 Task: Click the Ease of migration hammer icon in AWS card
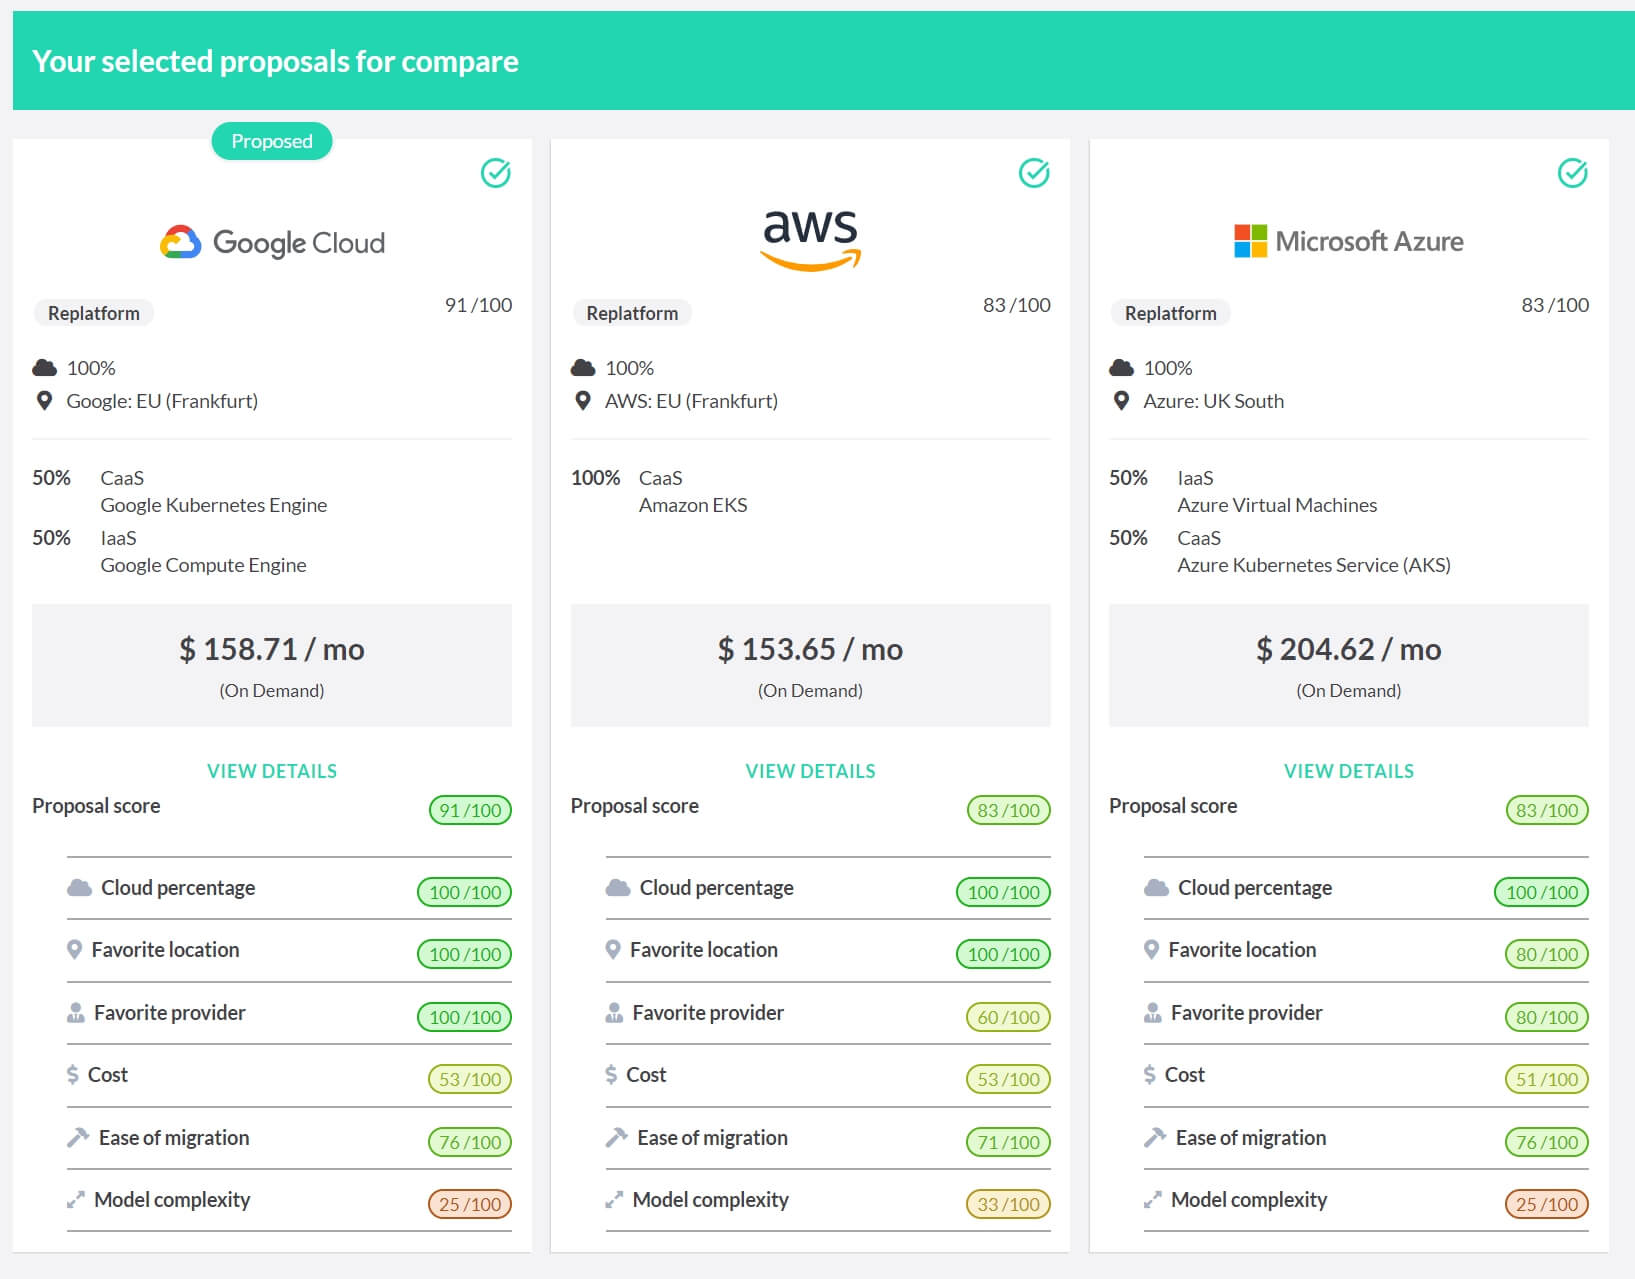pyautogui.click(x=617, y=1138)
